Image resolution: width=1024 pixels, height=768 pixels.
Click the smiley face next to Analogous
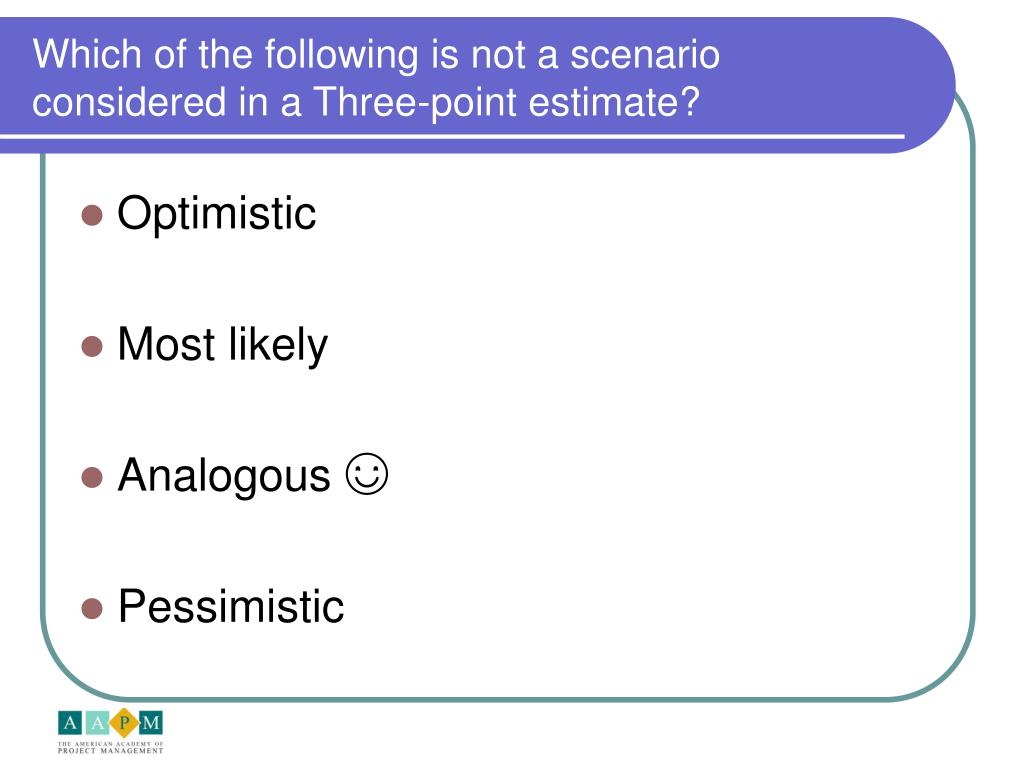(366, 474)
